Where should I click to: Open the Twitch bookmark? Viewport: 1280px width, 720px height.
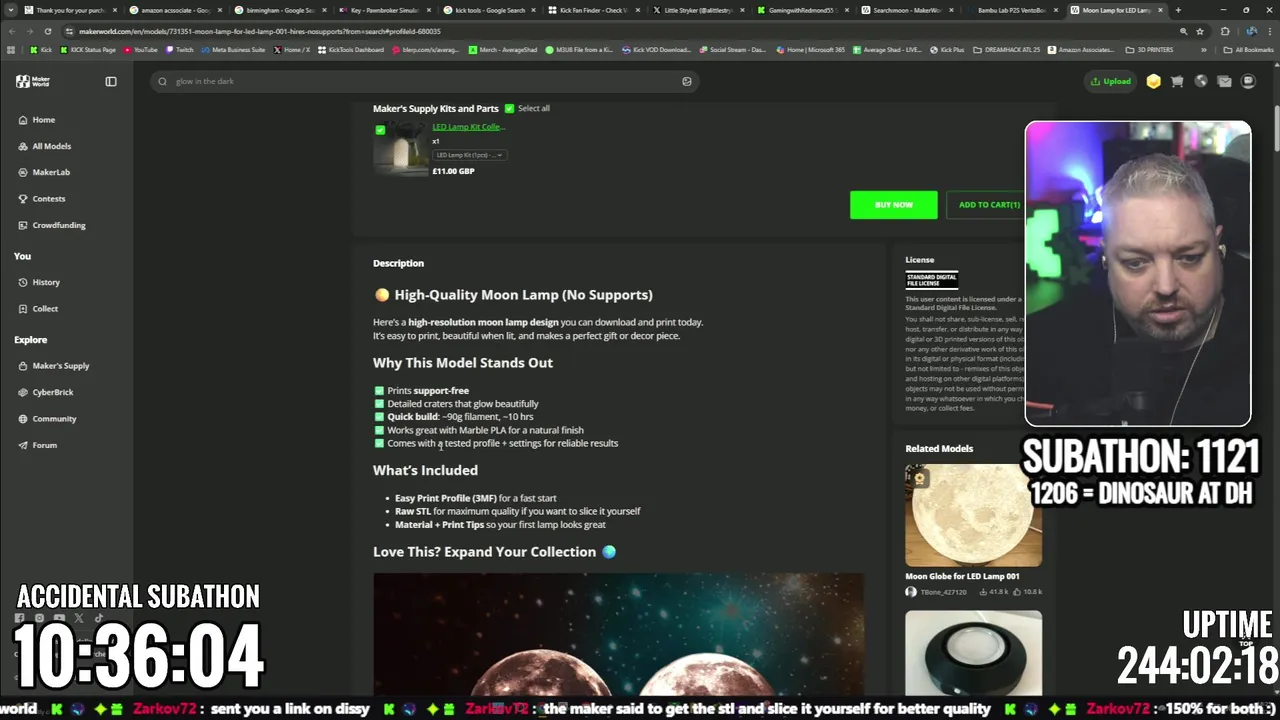point(180,49)
